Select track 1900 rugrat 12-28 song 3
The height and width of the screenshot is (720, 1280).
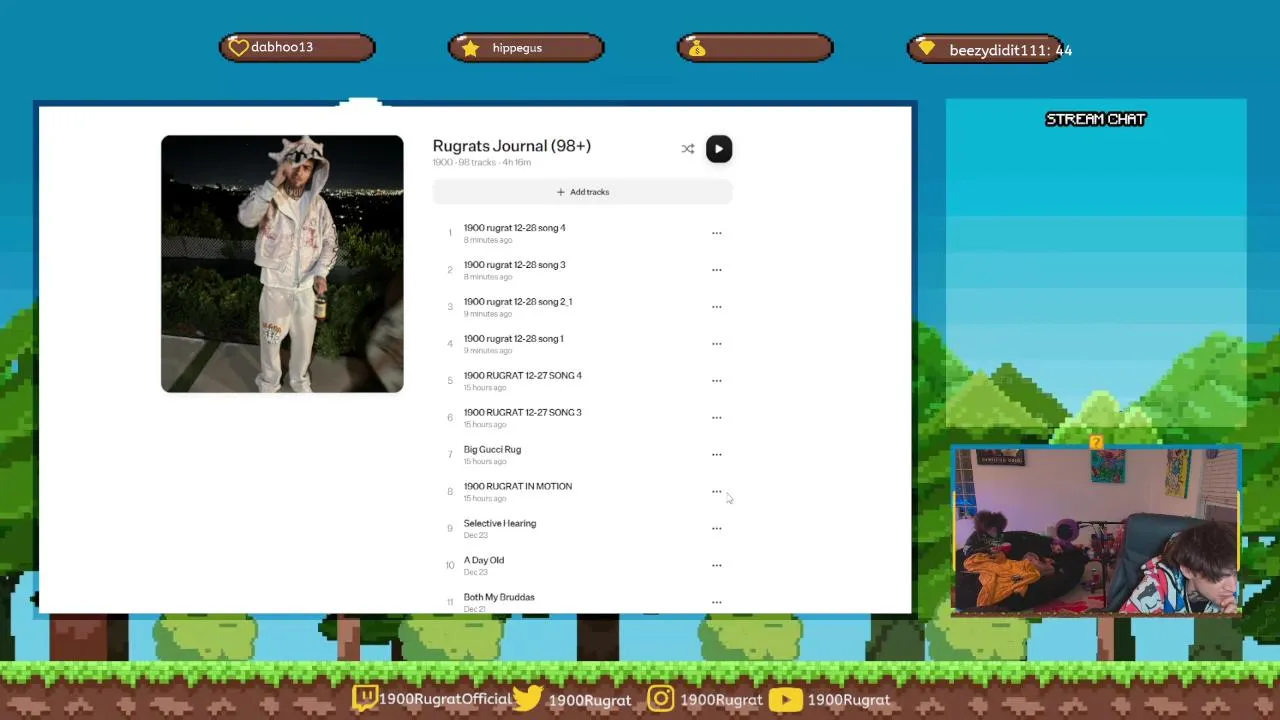[x=514, y=265]
